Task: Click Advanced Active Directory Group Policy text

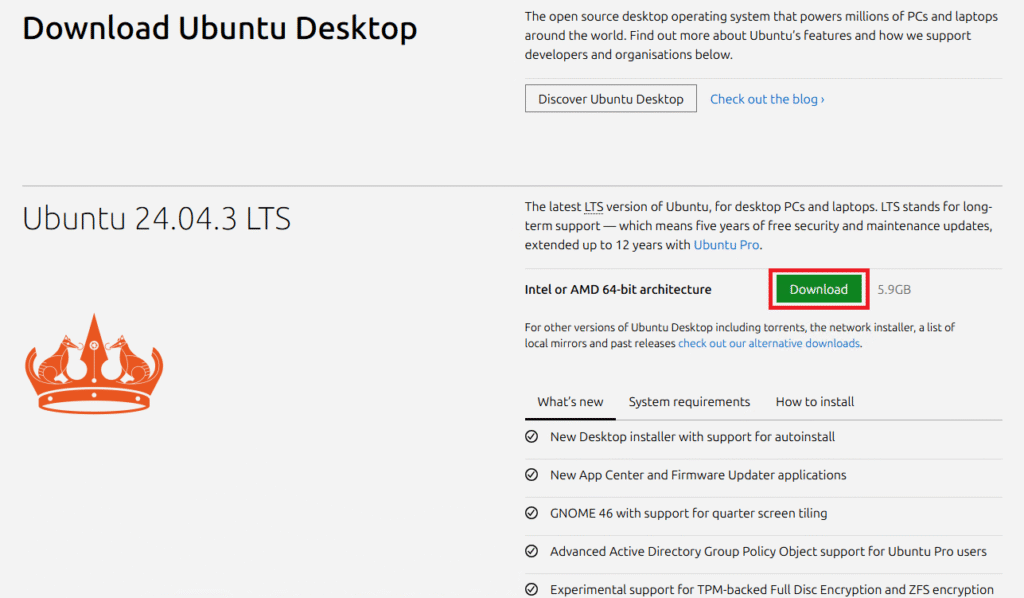Action: (x=768, y=551)
